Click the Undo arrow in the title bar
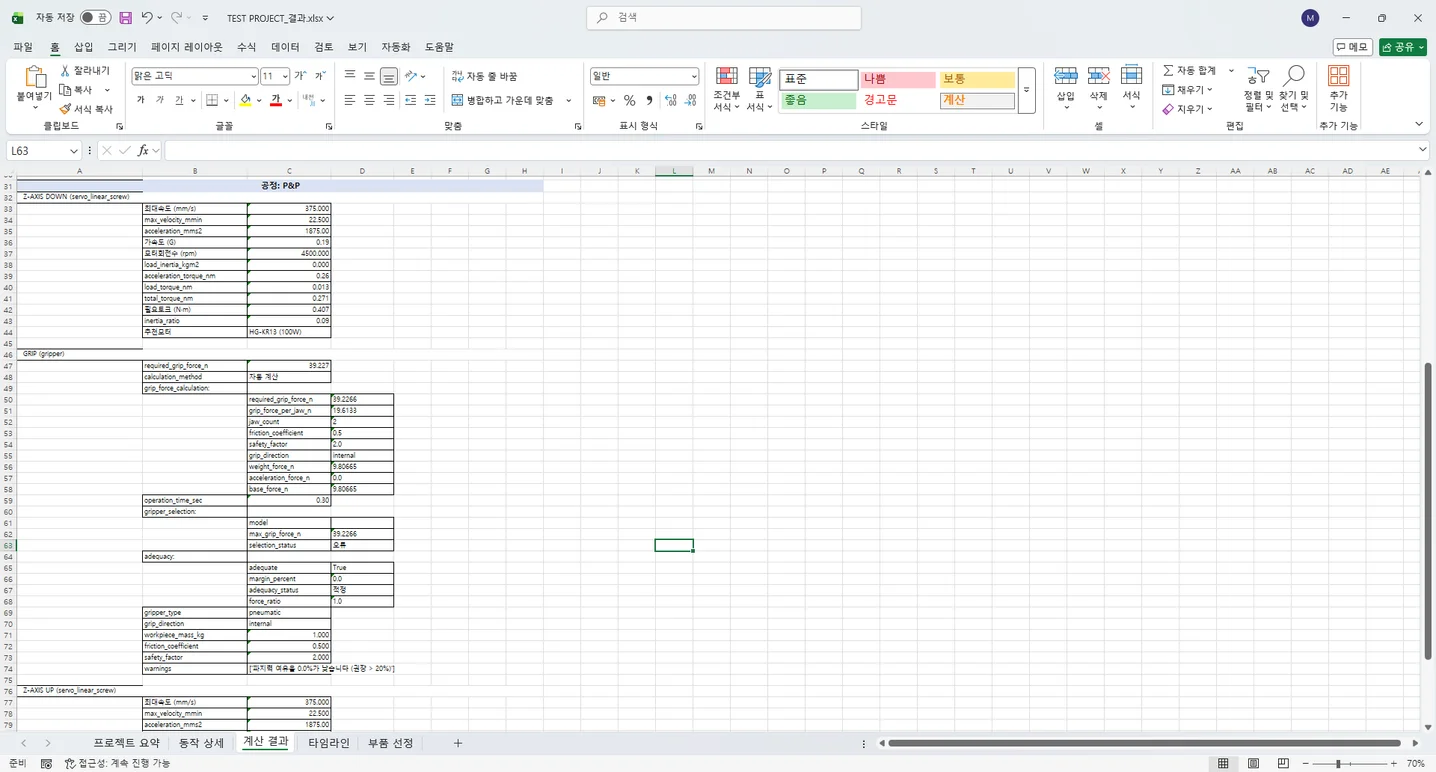Image resolution: width=1436 pixels, height=772 pixels. (x=147, y=18)
